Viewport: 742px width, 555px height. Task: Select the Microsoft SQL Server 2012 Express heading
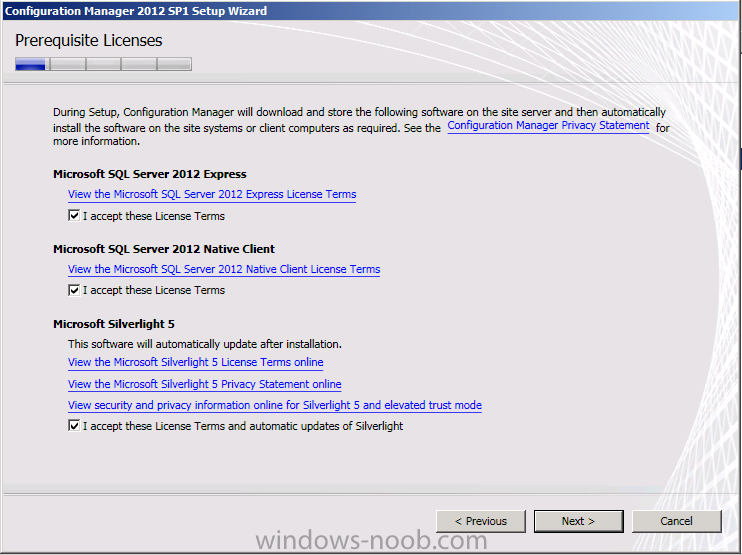[150, 174]
